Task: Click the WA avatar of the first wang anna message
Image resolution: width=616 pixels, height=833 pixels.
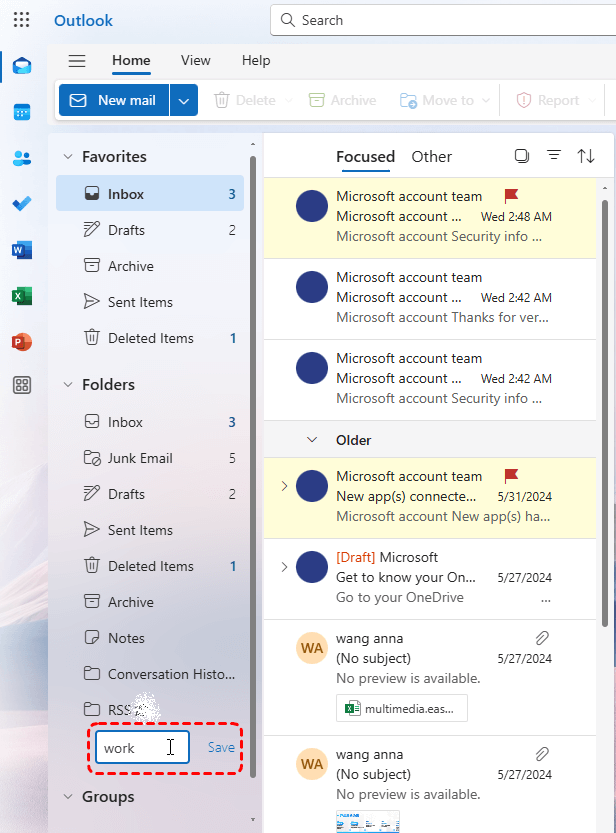Action: pos(312,648)
